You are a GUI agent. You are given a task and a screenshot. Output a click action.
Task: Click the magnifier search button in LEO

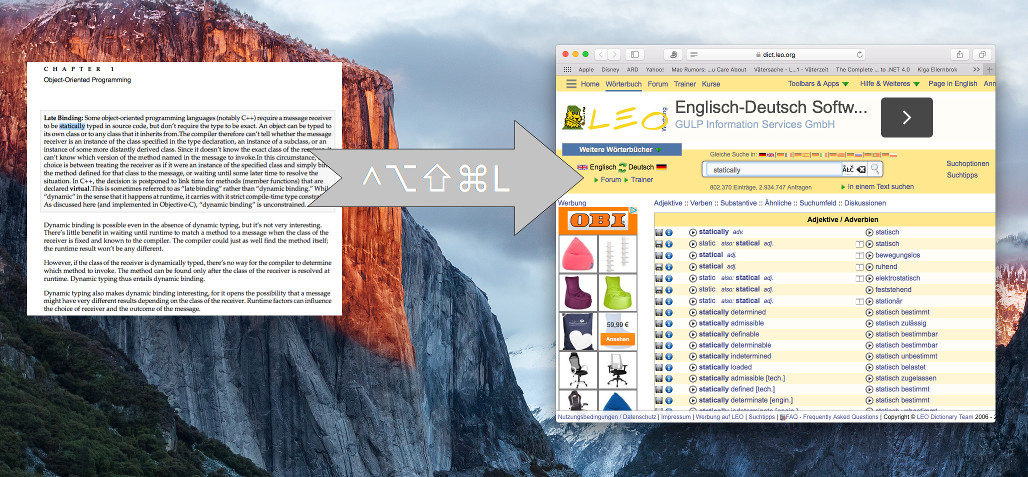click(x=876, y=170)
